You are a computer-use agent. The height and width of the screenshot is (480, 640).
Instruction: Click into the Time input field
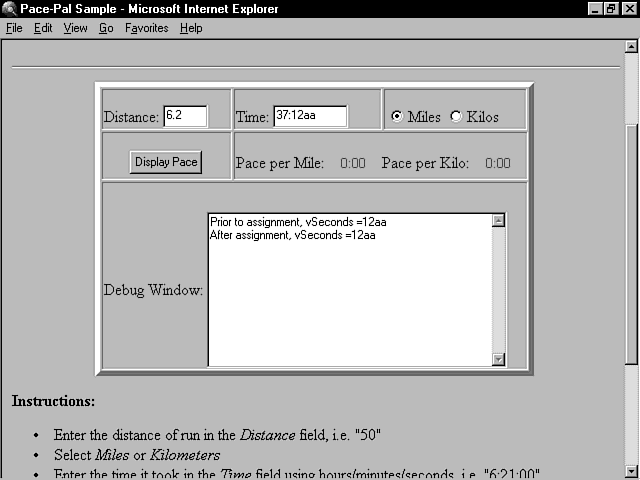point(309,116)
